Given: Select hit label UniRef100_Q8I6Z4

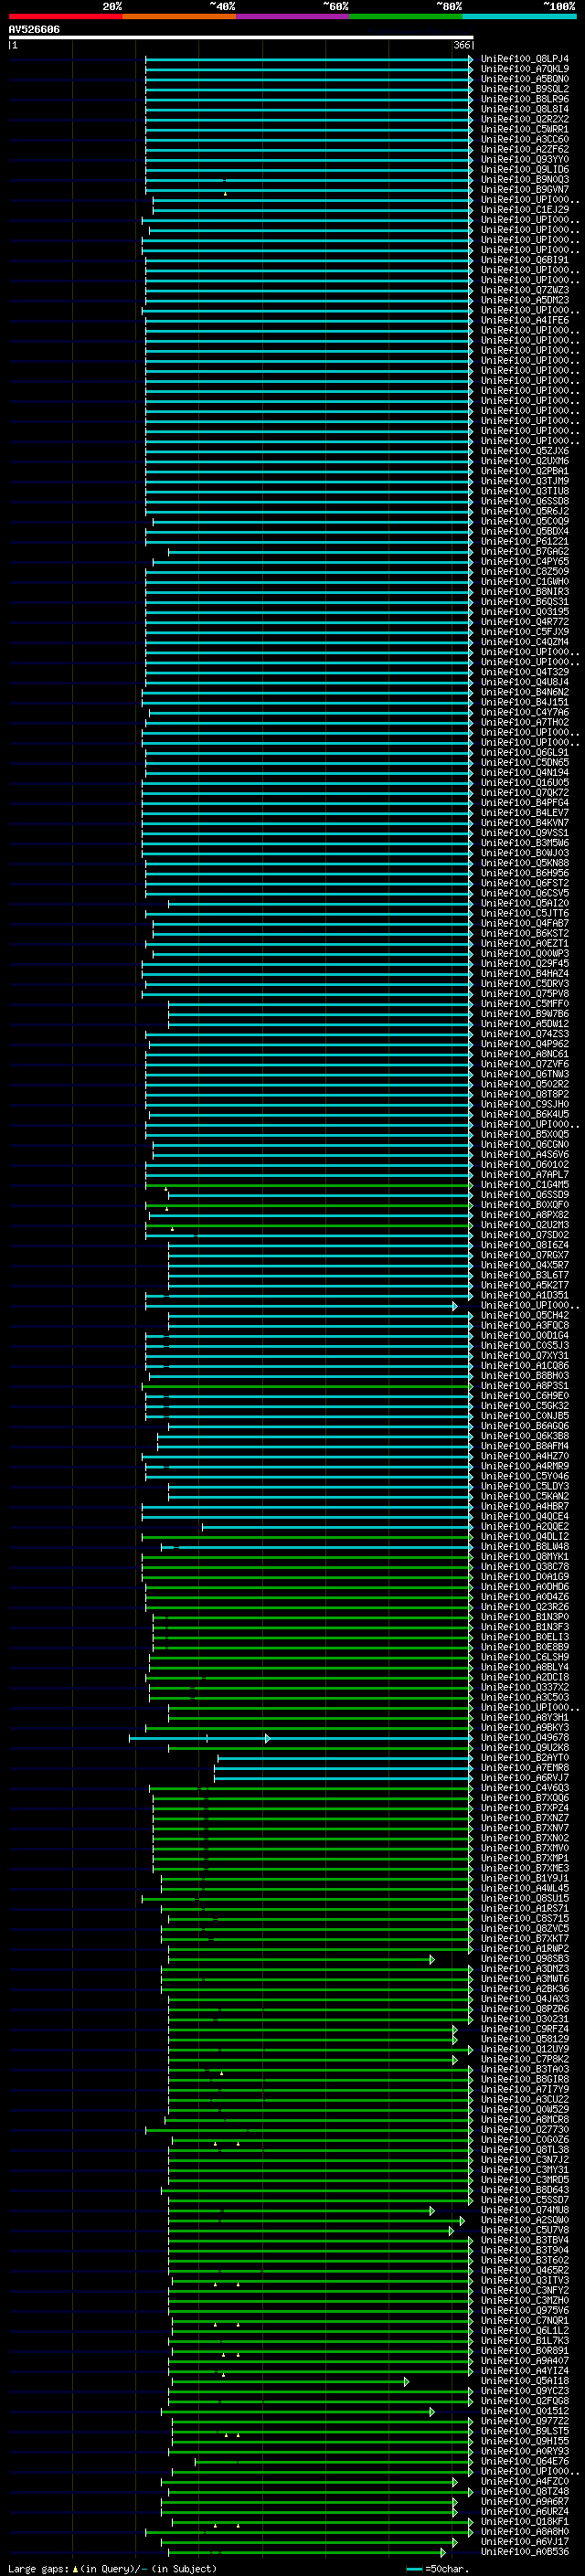Looking at the screenshot, I should pyautogui.click(x=525, y=1245).
